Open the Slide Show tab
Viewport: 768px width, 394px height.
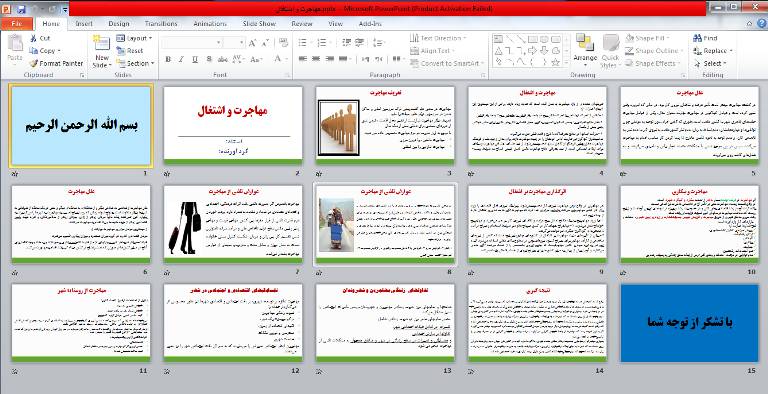tap(259, 24)
